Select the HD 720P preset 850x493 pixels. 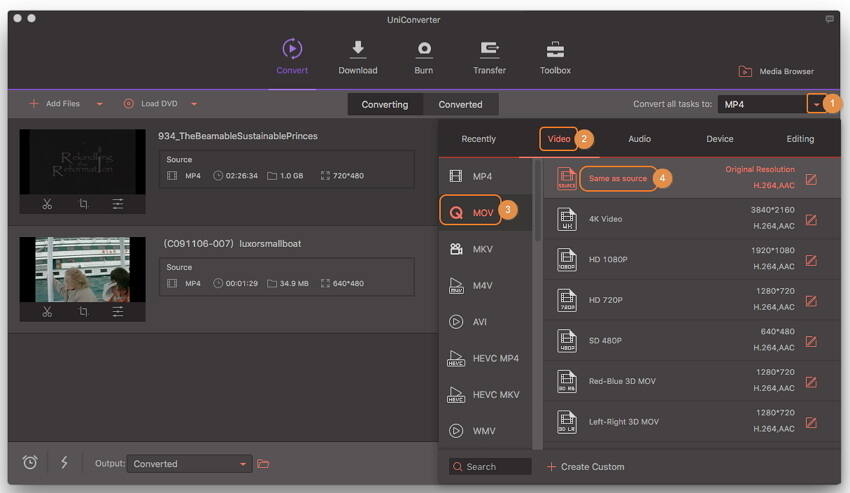[692, 300]
